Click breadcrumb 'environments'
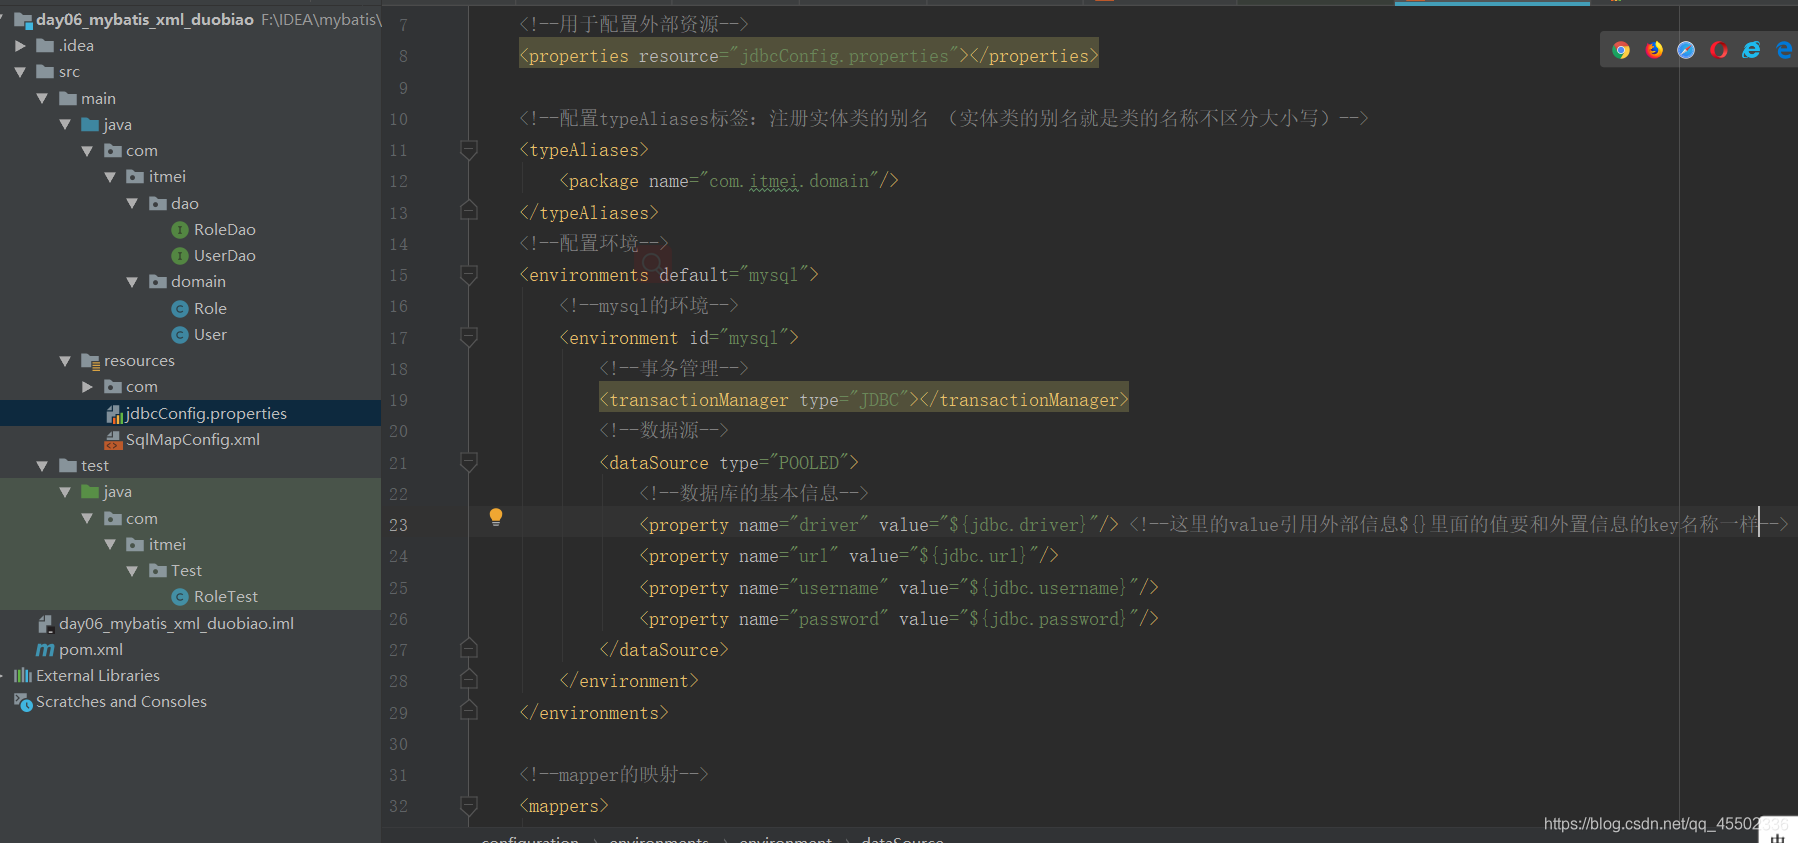Screen dimensions: 1798x843 point(659,839)
